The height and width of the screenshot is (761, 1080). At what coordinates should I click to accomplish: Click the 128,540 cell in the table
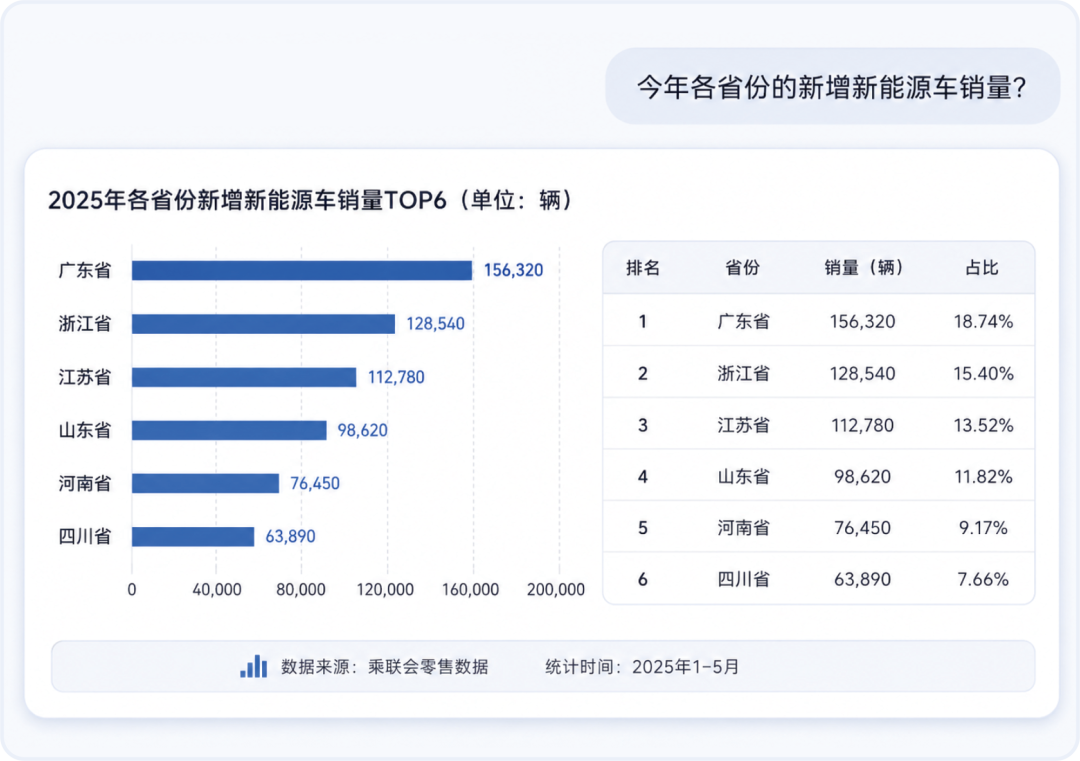862,373
